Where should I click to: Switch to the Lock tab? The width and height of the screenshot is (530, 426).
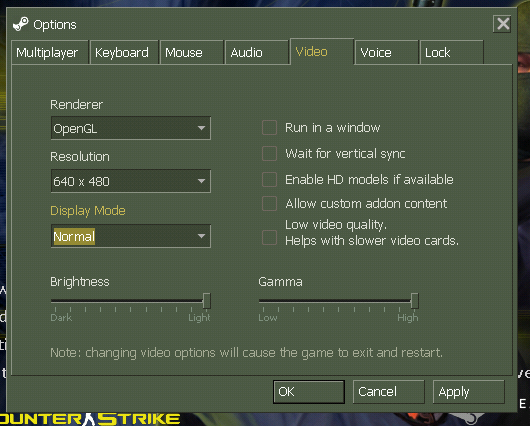click(x=452, y=52)
